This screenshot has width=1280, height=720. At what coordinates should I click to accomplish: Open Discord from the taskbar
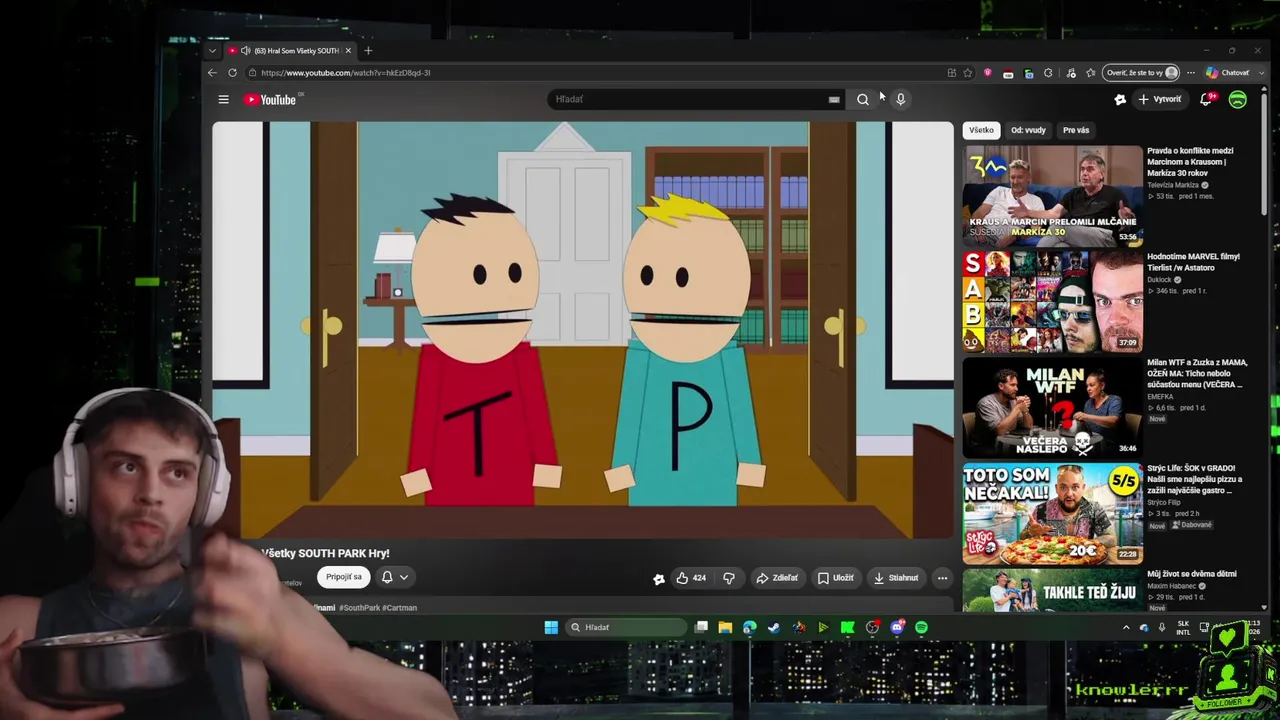click(897, 627)
